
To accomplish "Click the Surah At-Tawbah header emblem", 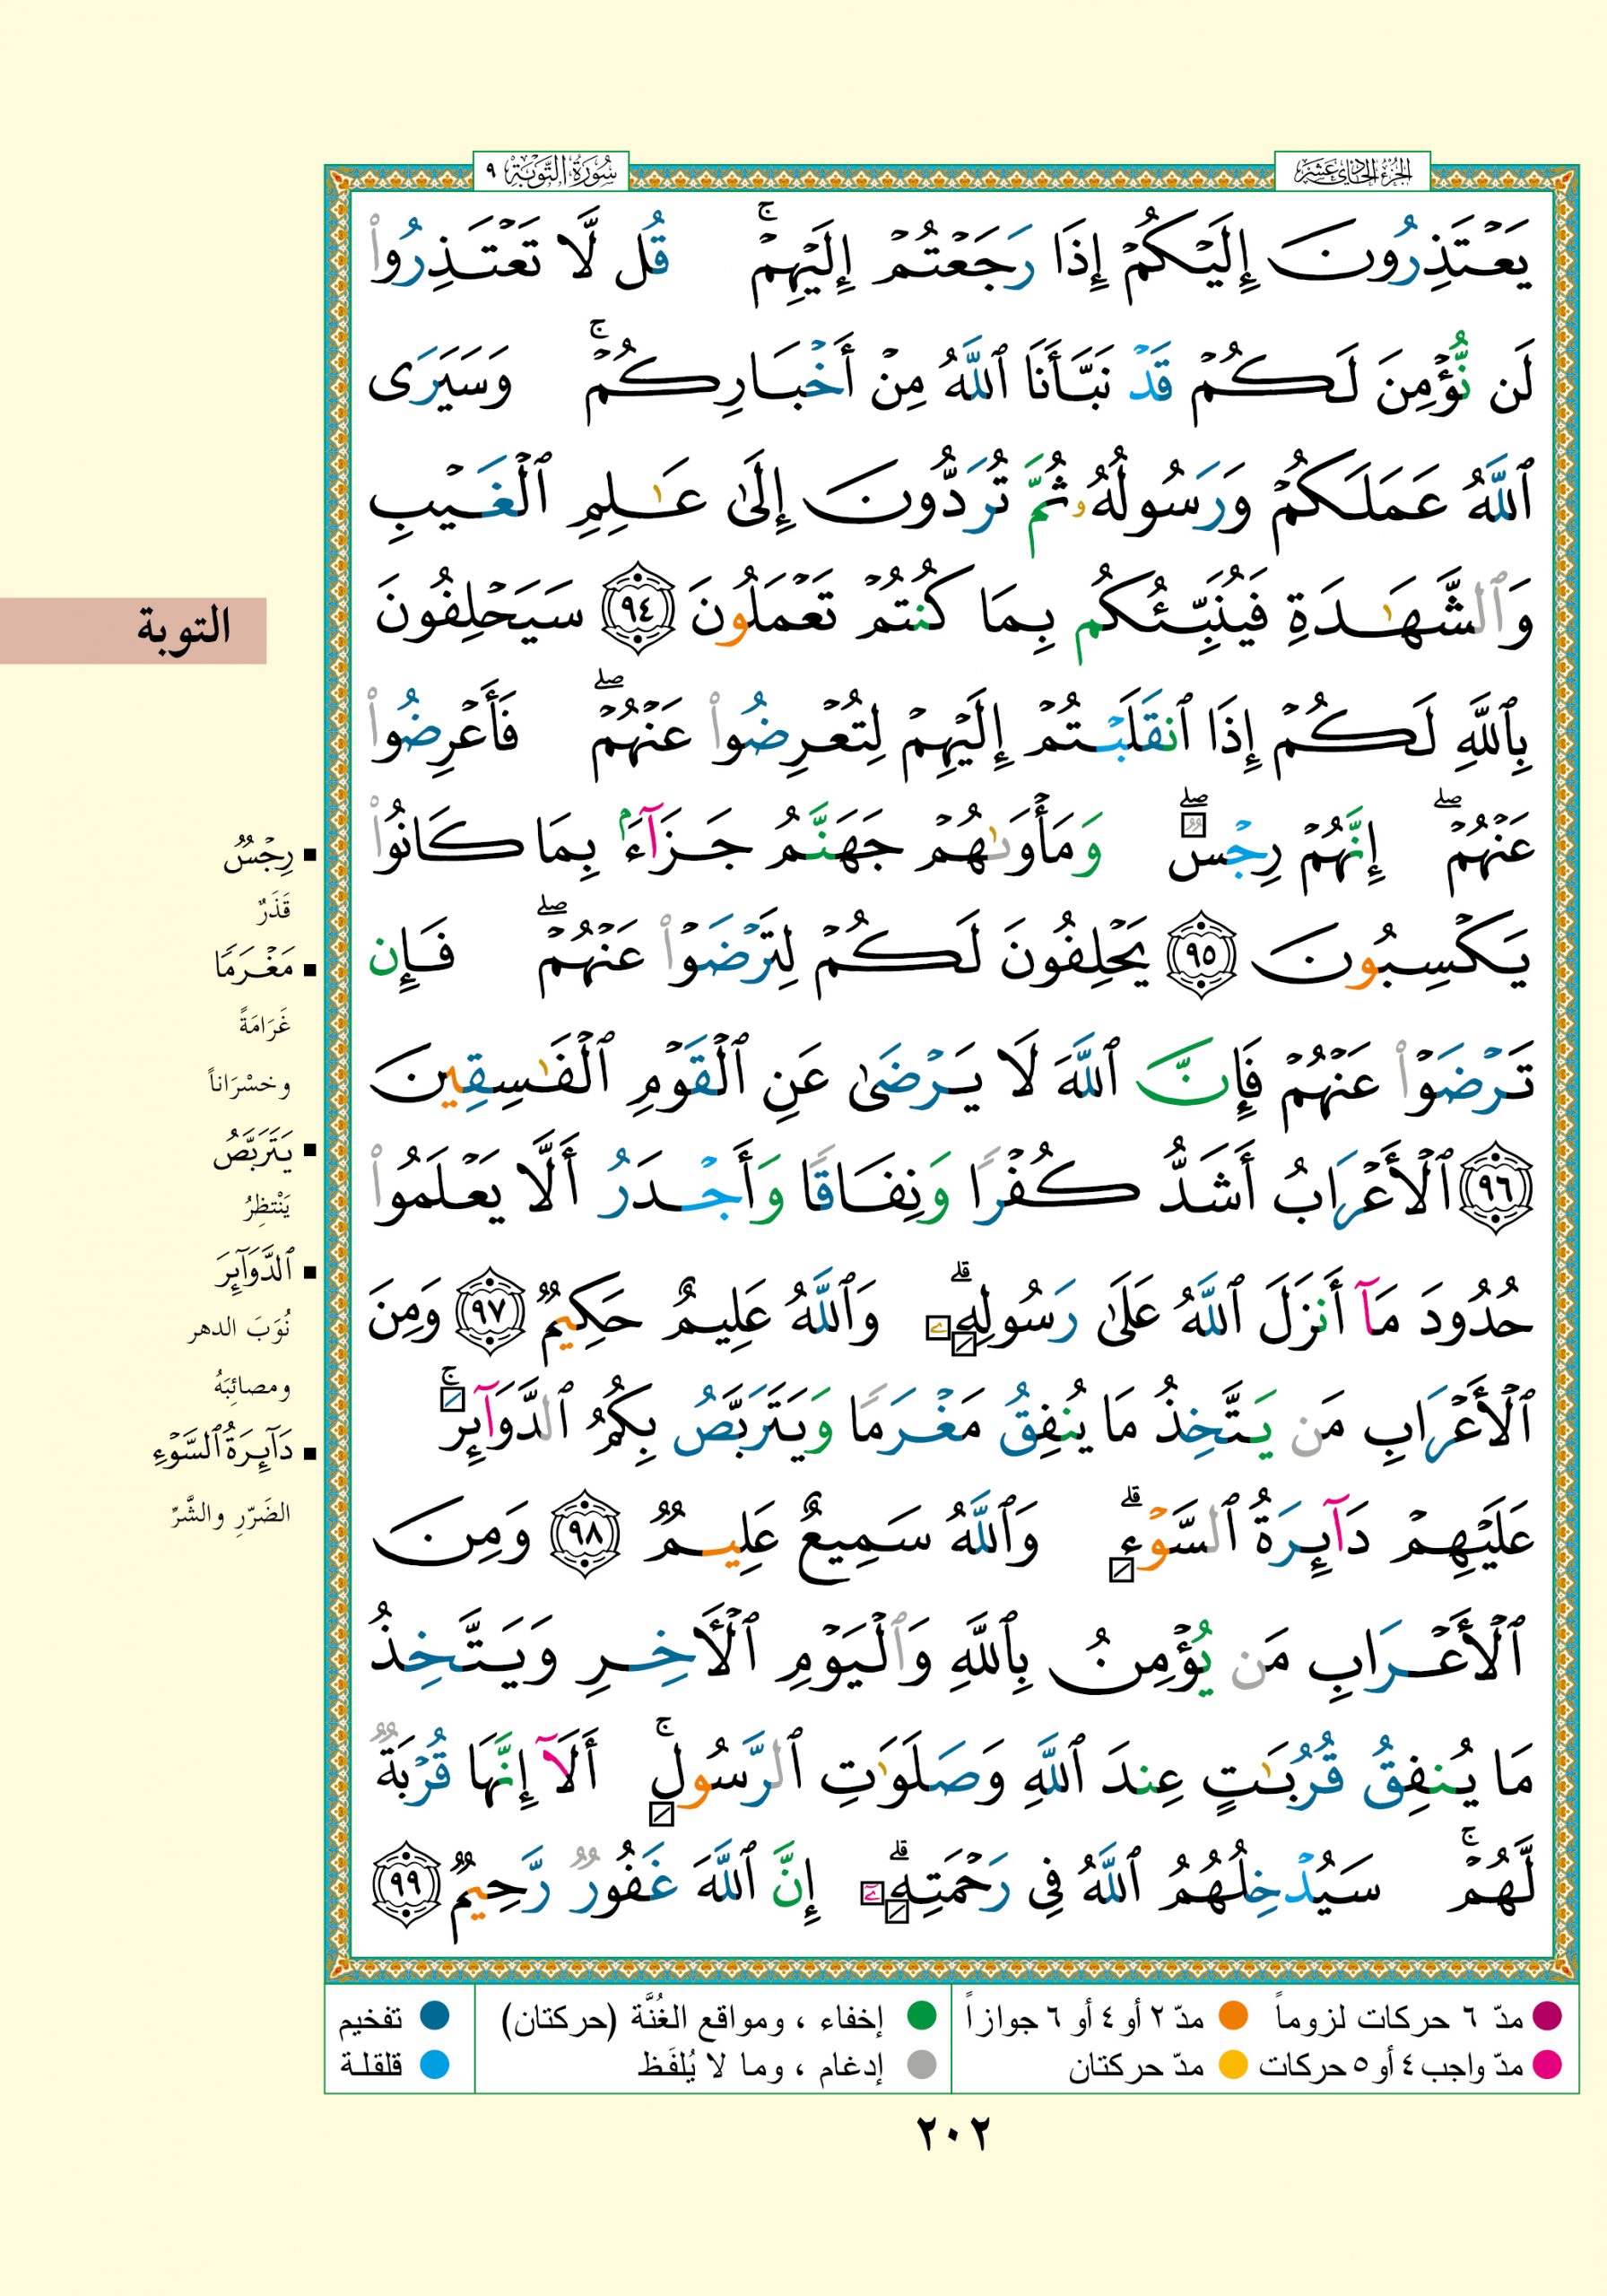I will [548, 173].
